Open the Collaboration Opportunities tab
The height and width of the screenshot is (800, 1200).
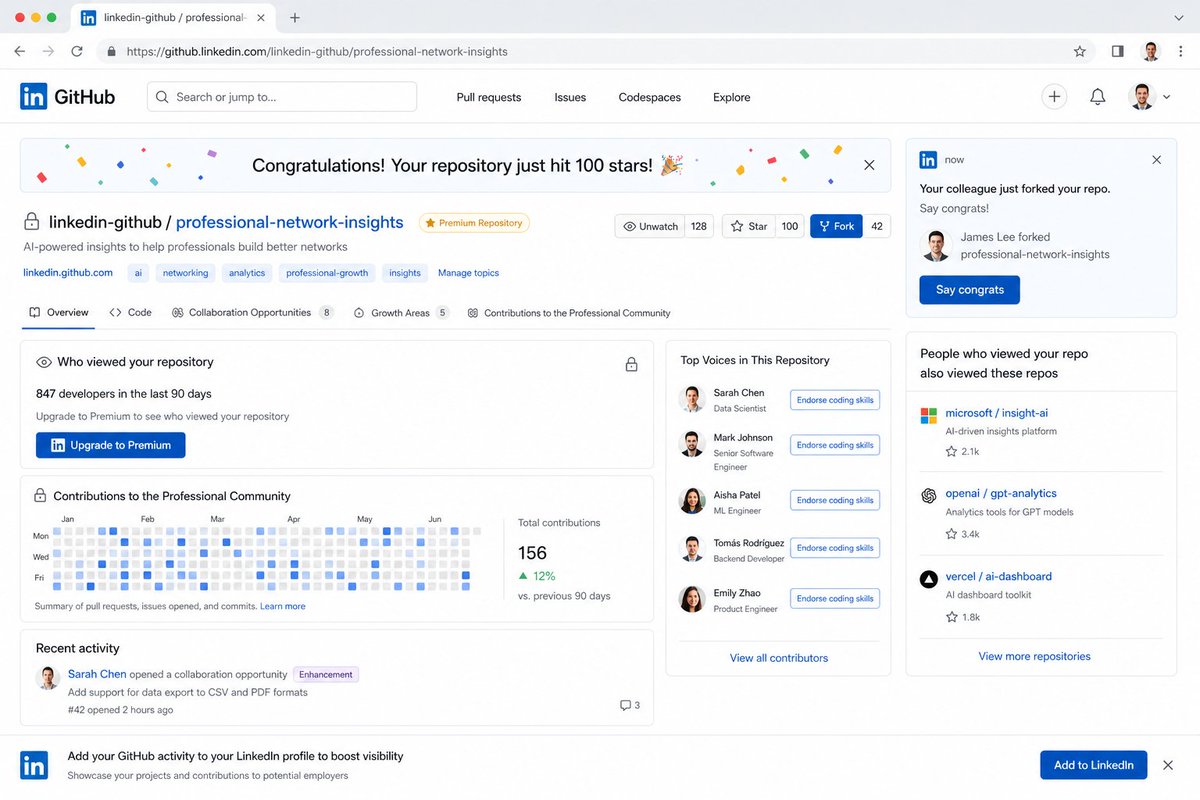[253, 312]
